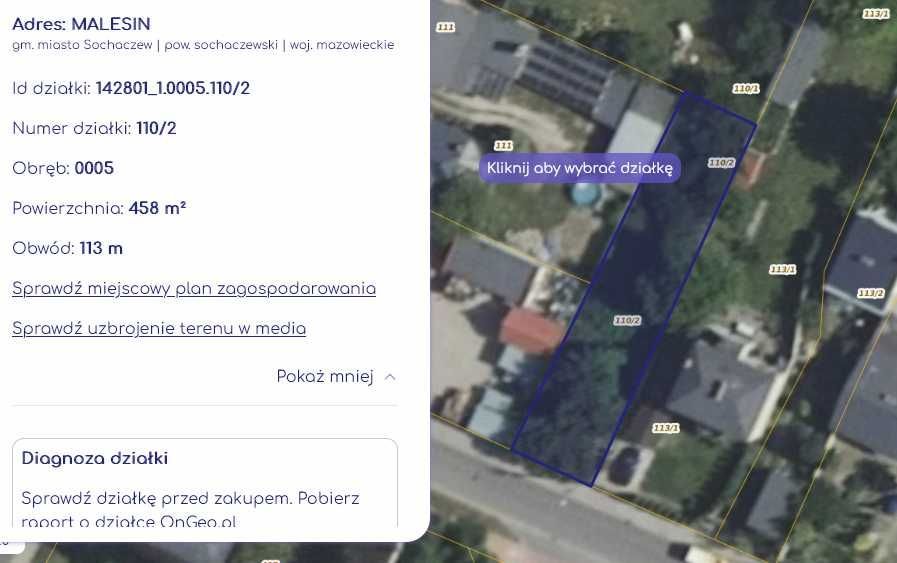The image size is (897, 563).
Task: Select the area value 458 m²
Action: [x=157, y=208]
